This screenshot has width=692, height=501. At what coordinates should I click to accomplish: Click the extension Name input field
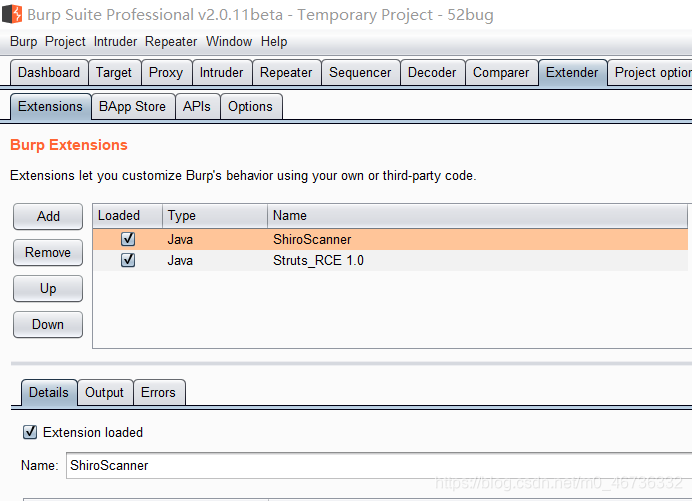pyautogui.click(x=379, y=465)
